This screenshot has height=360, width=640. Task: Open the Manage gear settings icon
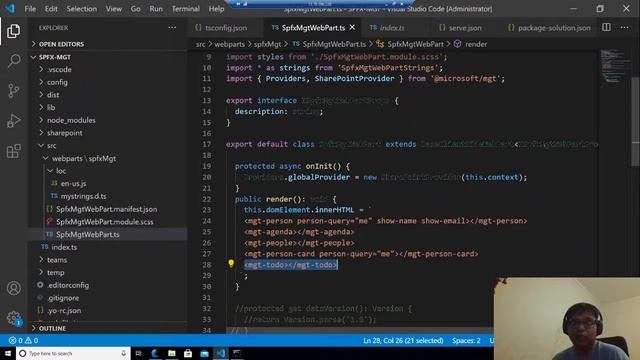coord(13,318)
